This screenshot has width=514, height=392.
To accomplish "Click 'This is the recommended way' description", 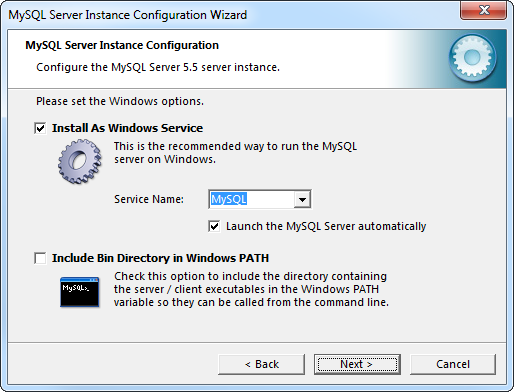I will pos(235,153).
